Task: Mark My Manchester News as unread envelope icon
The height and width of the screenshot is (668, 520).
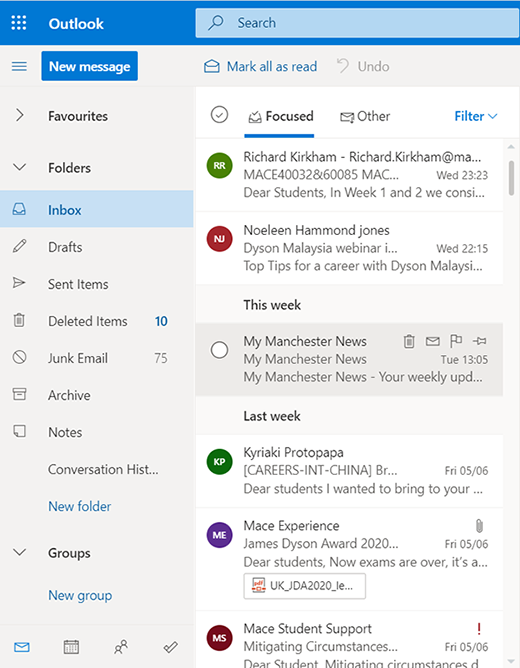Action: [x=433, y=341]
